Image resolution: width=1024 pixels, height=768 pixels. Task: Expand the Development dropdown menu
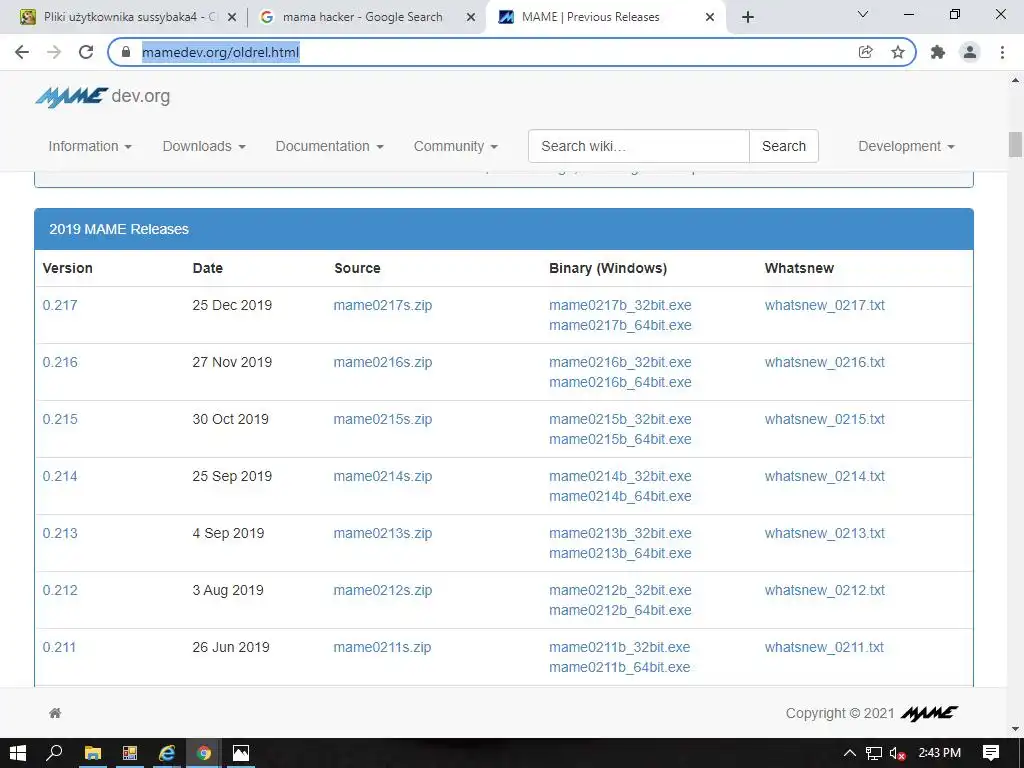(x=906, y=146)
